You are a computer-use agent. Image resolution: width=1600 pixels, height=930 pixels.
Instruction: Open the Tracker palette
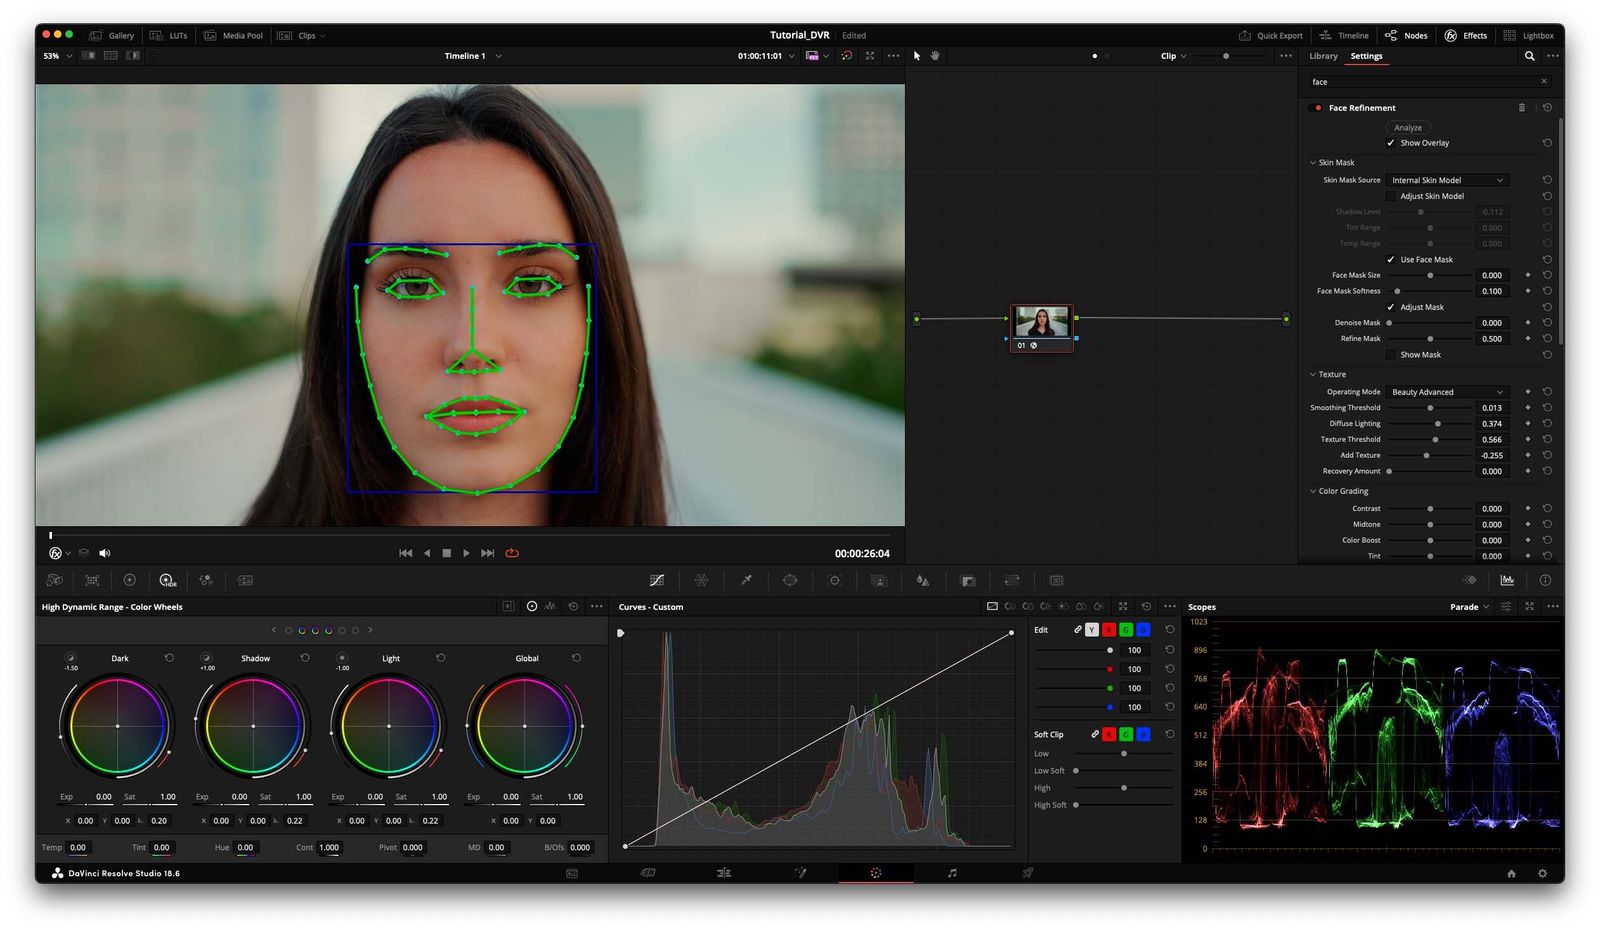click(835, 580)
